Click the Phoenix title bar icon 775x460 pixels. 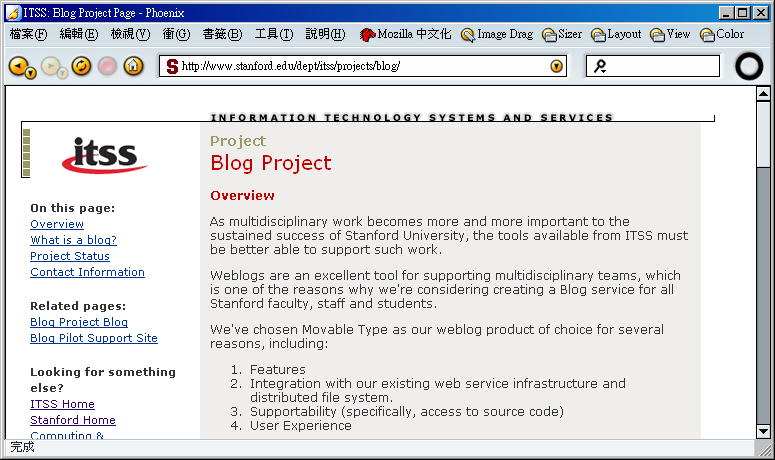13,13
